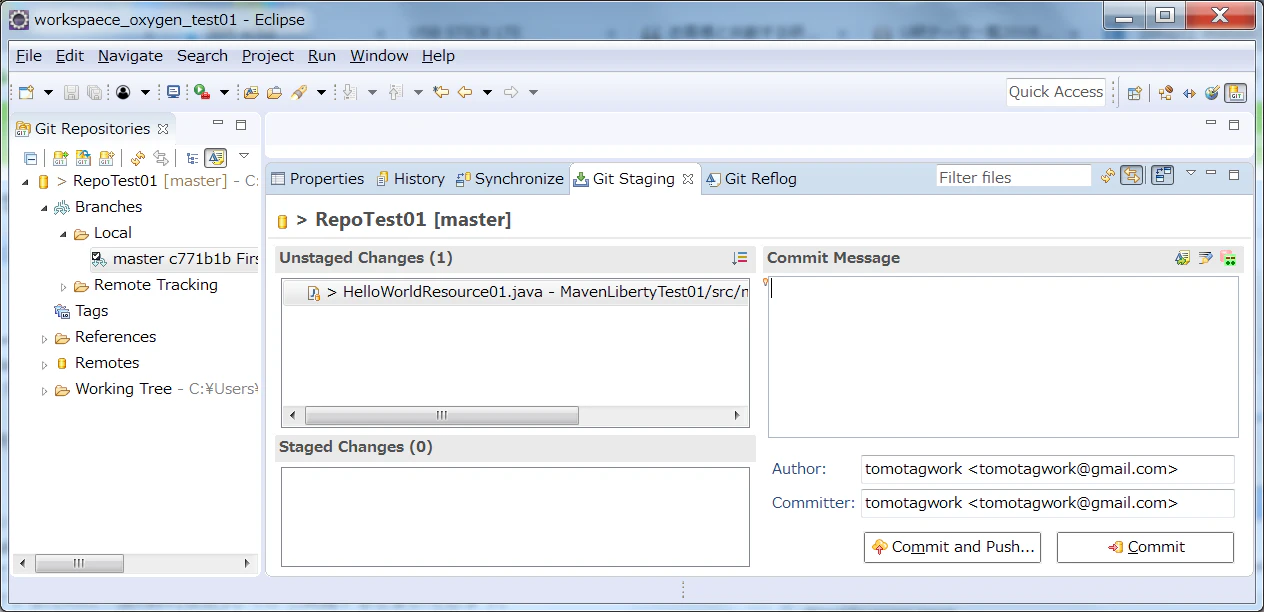Click the Unstaged Changes horizontal scrollbar

click(x=515, y=415)
